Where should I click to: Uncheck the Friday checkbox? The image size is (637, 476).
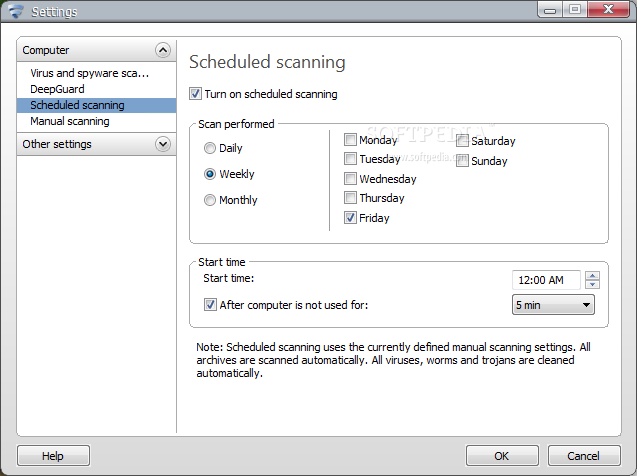[350, 218]
